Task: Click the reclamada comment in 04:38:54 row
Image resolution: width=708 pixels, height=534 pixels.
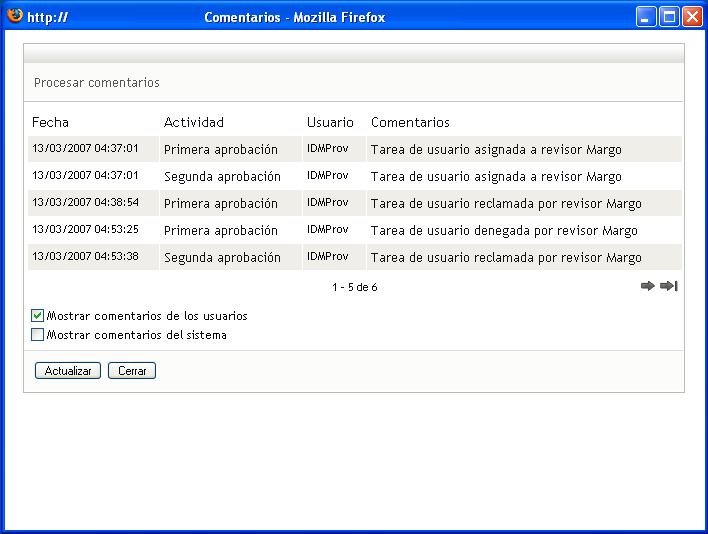Action: click(x=506, y=204)
